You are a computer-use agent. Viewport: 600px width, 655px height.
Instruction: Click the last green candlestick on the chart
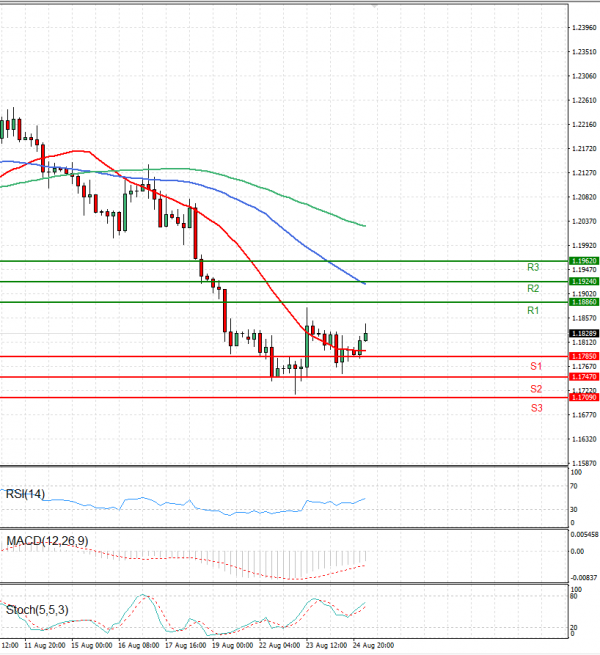(366, 337)
